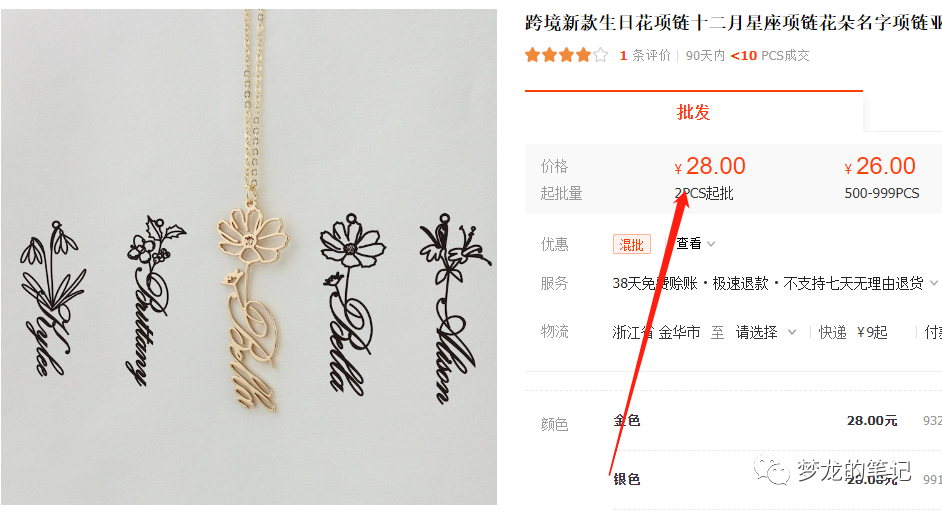This screenshot has width=942, height=512.
Task: Click the first orange rating star
Action: (532, 56)
